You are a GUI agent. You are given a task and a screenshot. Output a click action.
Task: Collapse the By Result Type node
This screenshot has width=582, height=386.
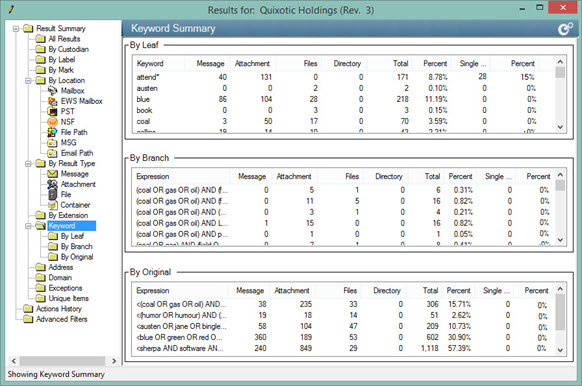(x=28, y=164)
